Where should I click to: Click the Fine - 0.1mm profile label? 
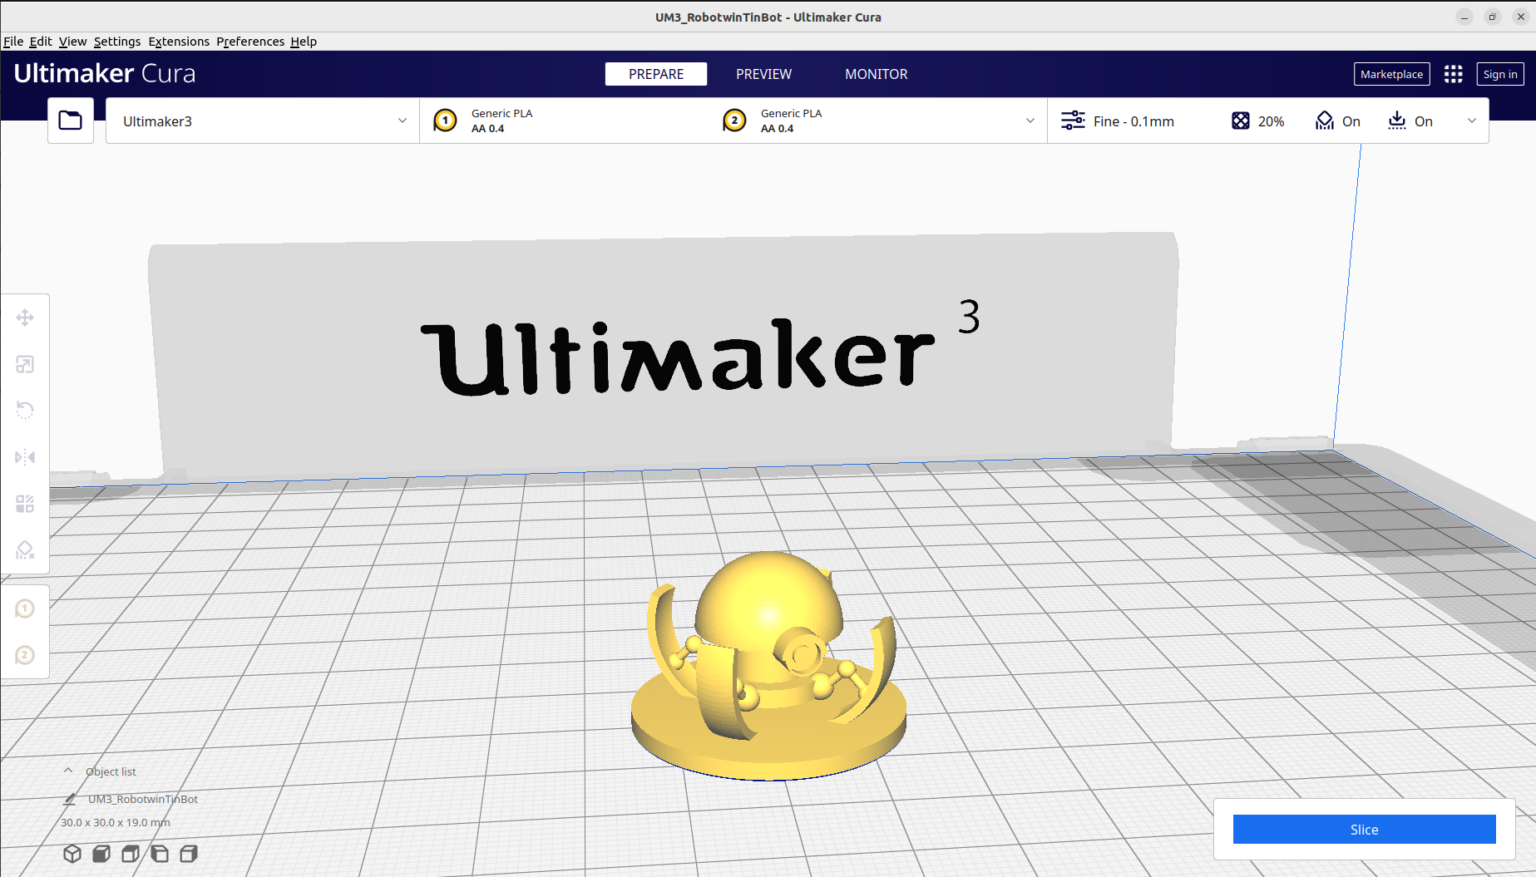pos(1133,121)
